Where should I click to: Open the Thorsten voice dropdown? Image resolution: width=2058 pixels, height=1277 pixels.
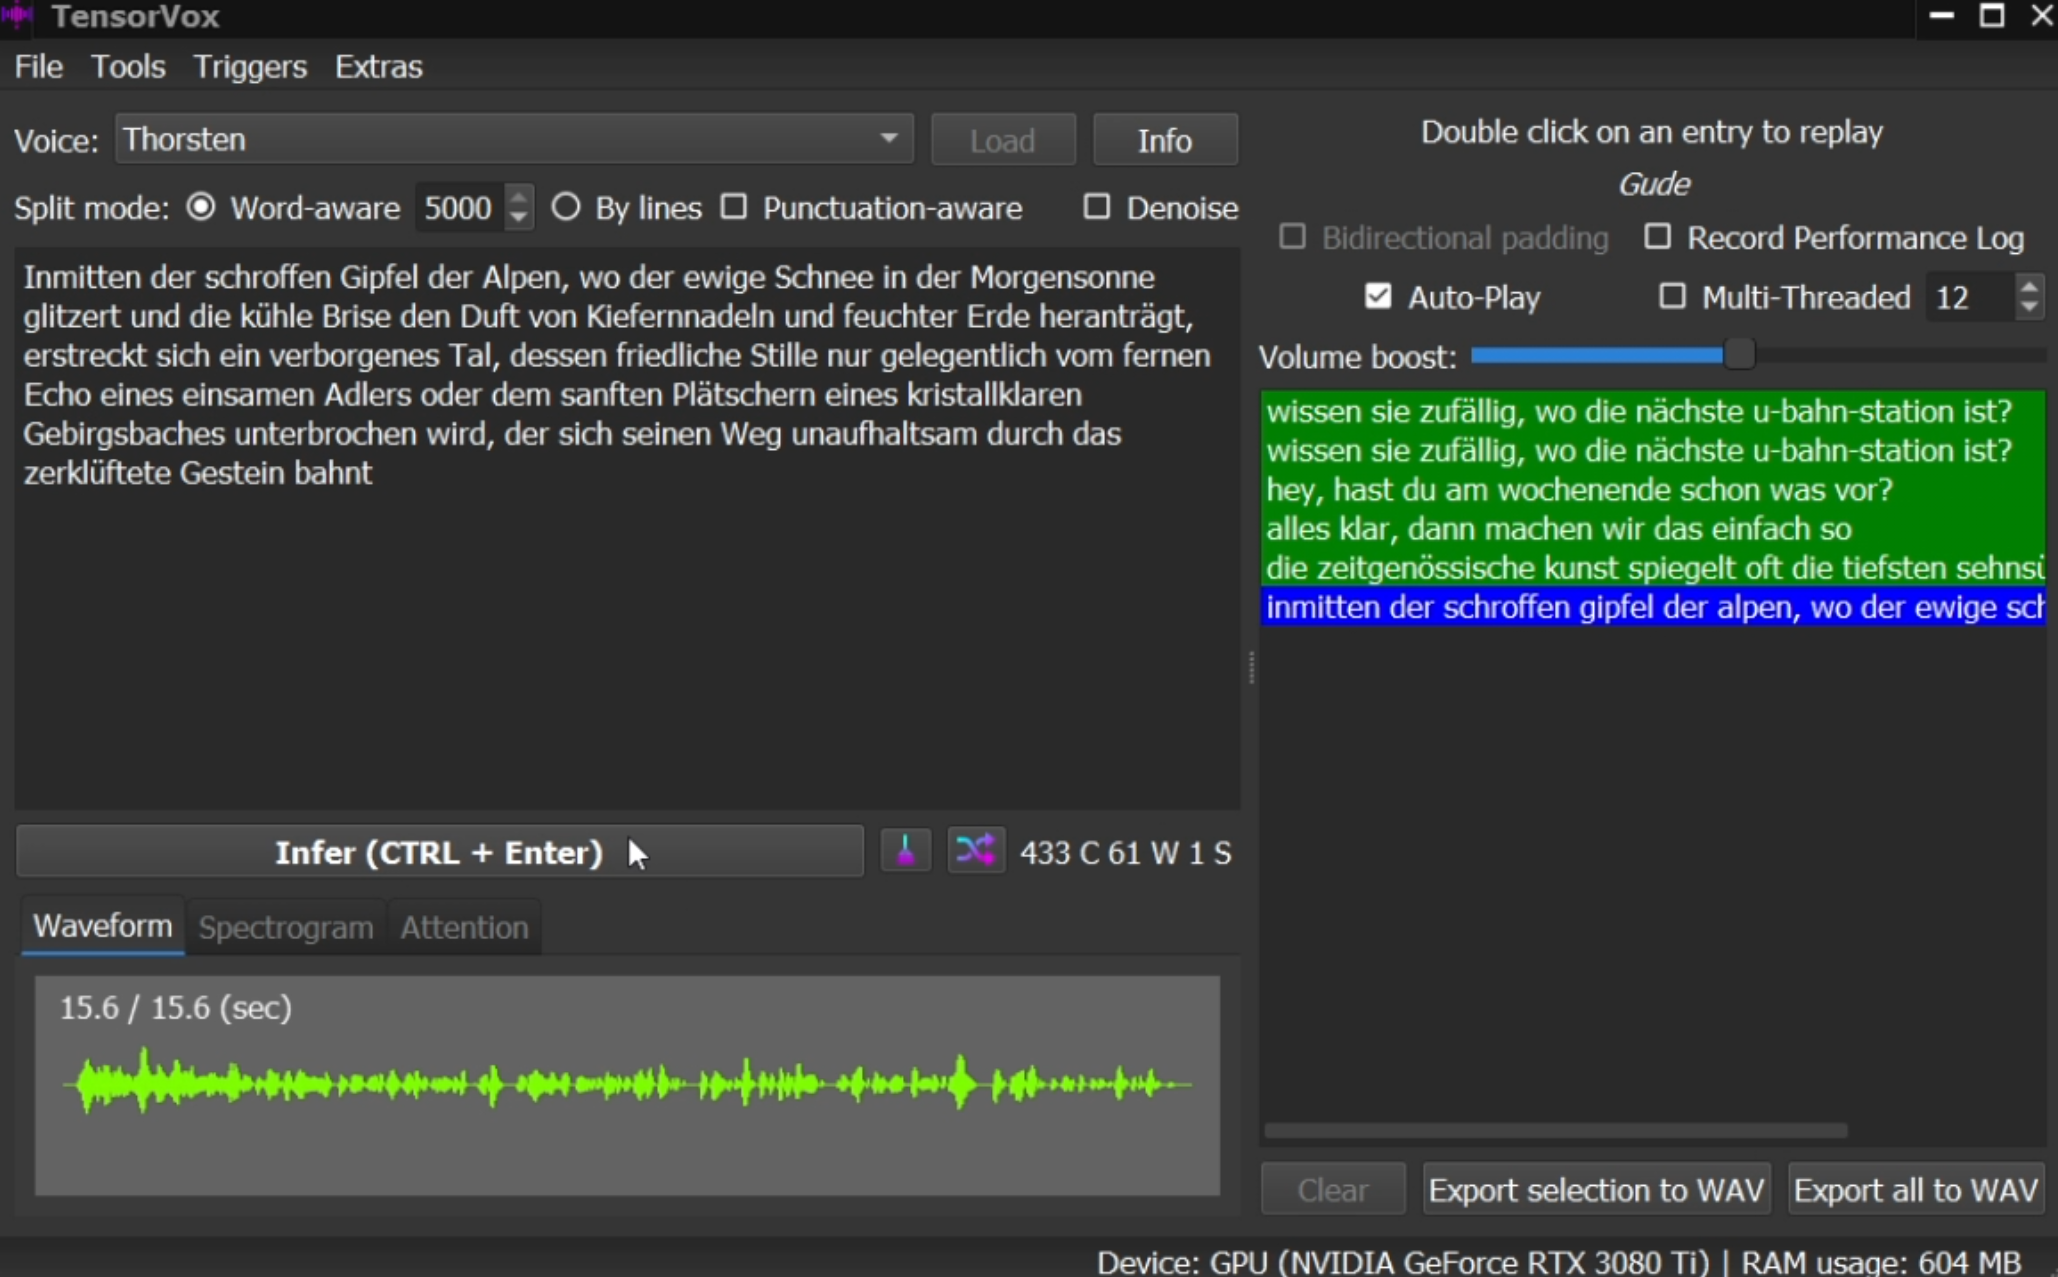888,139
